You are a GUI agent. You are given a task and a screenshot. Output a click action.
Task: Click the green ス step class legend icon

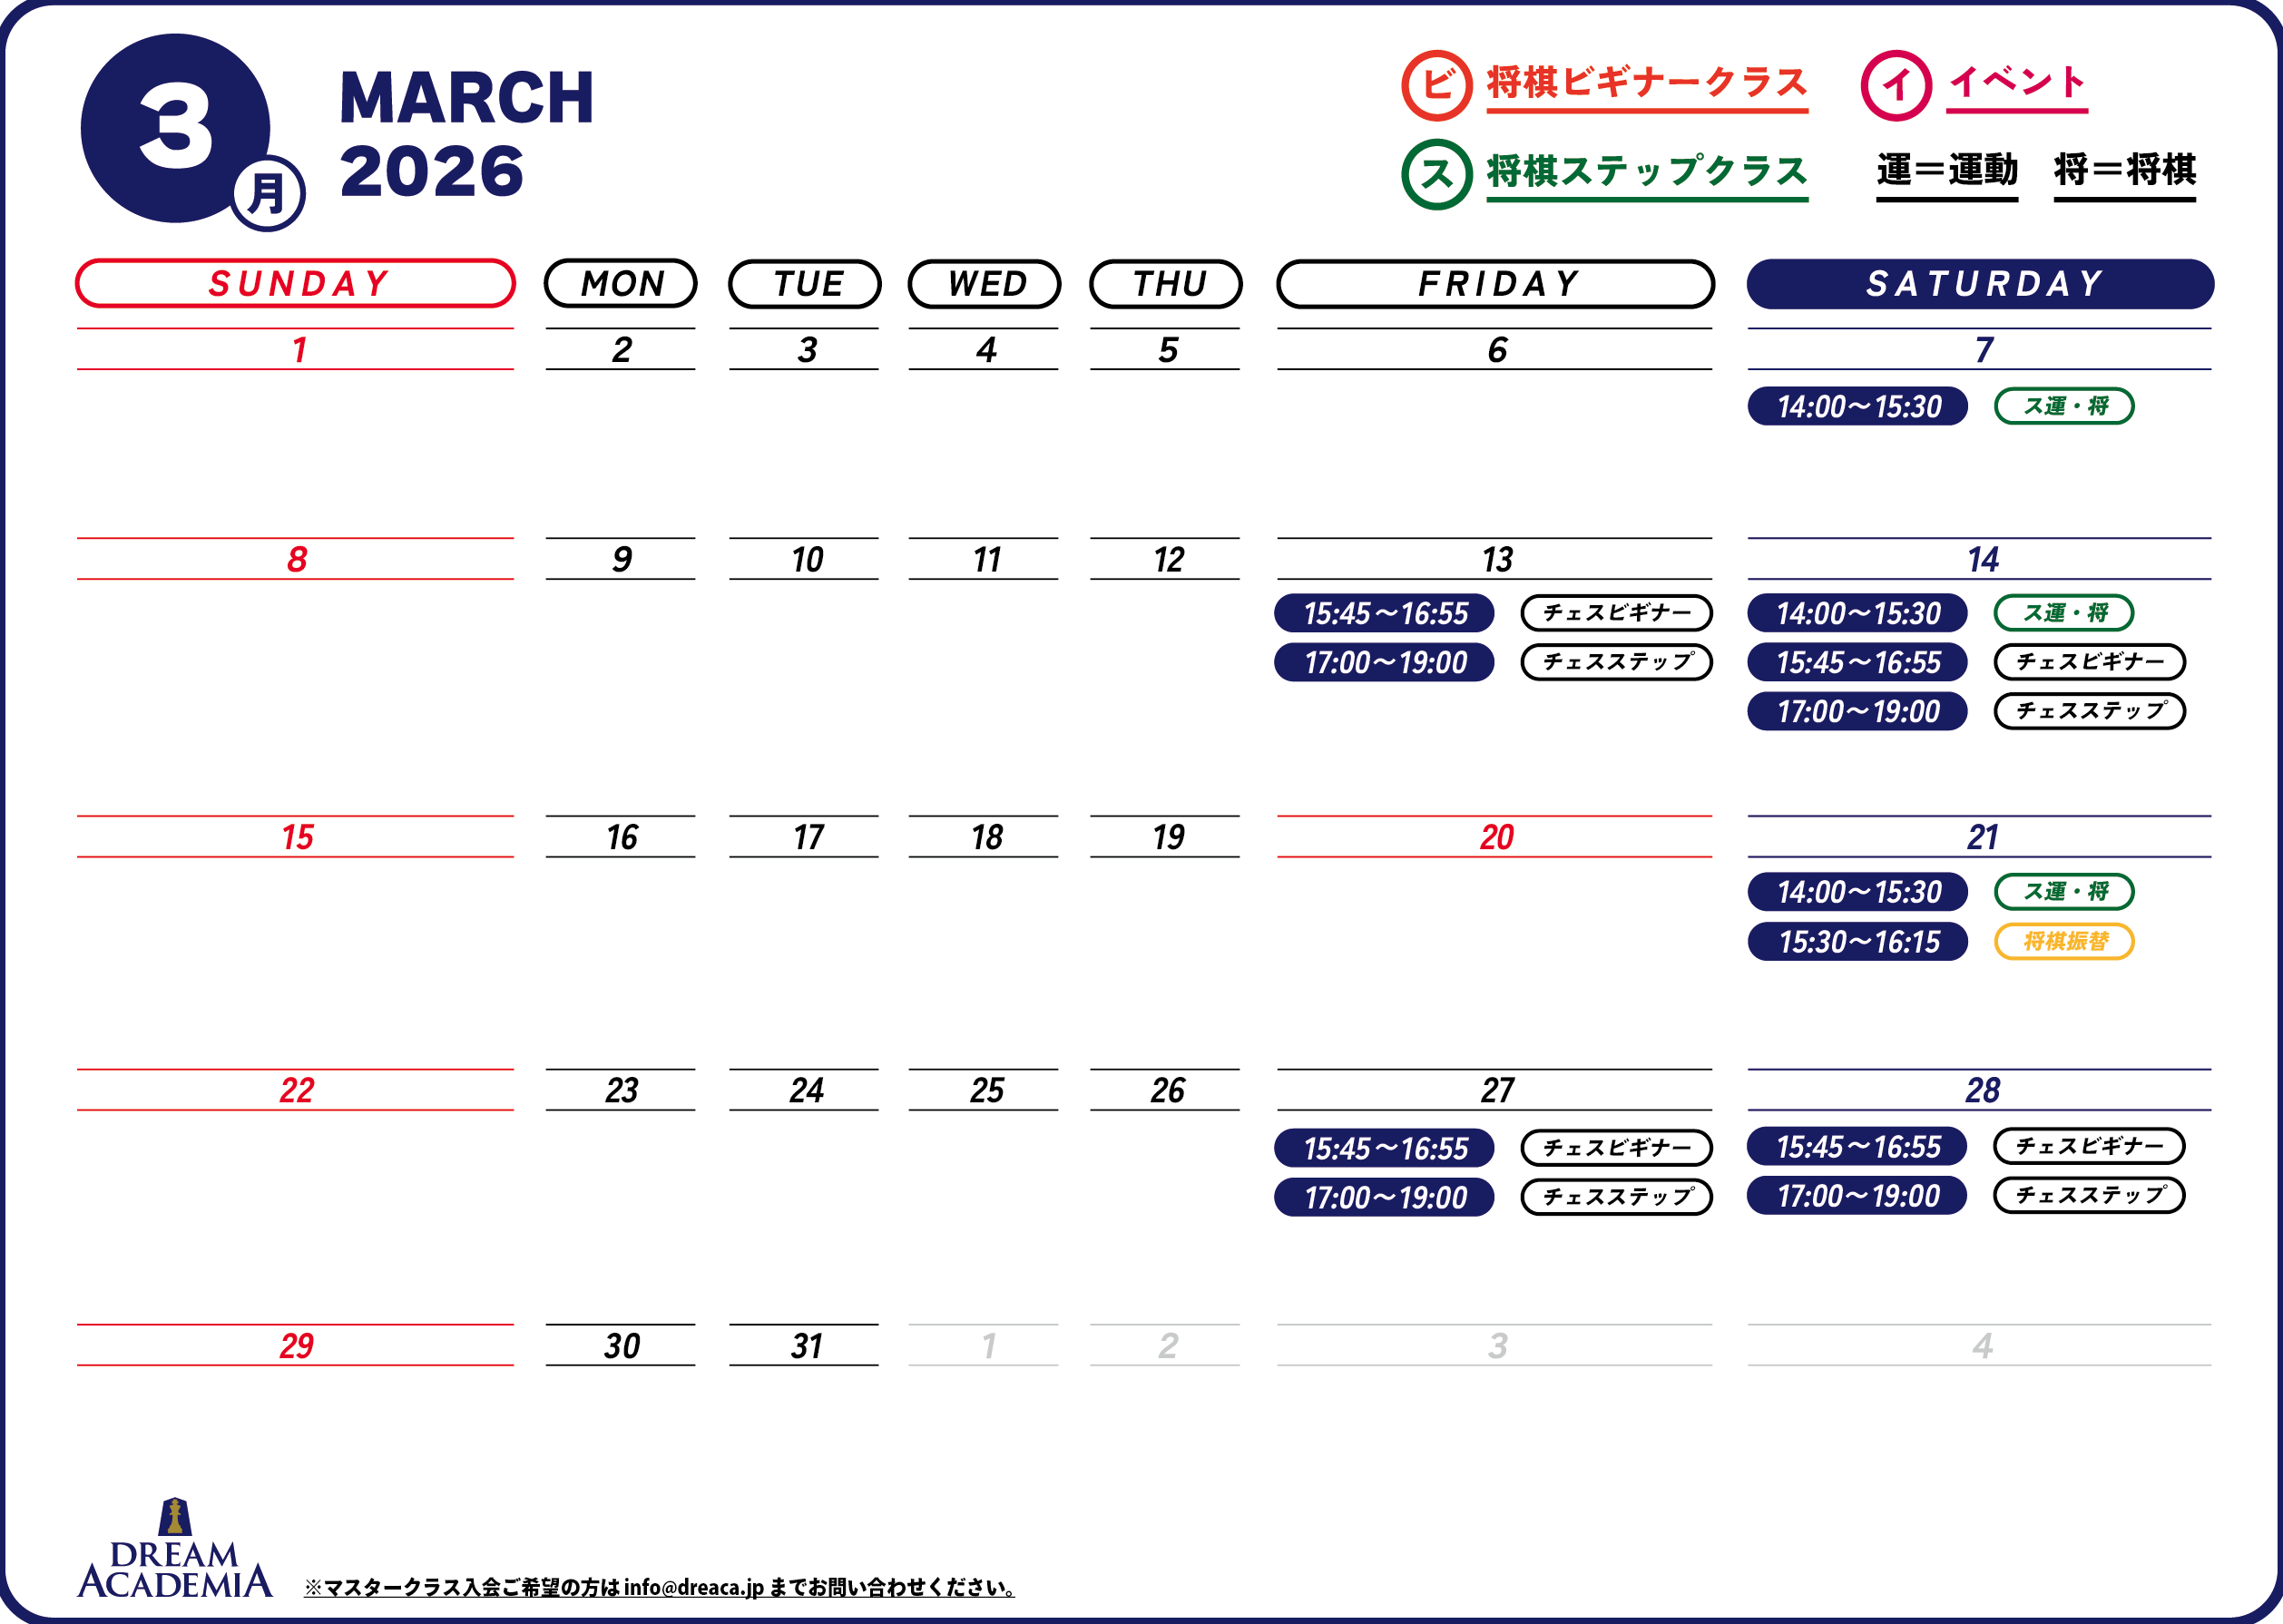(x=1436, y=174)
